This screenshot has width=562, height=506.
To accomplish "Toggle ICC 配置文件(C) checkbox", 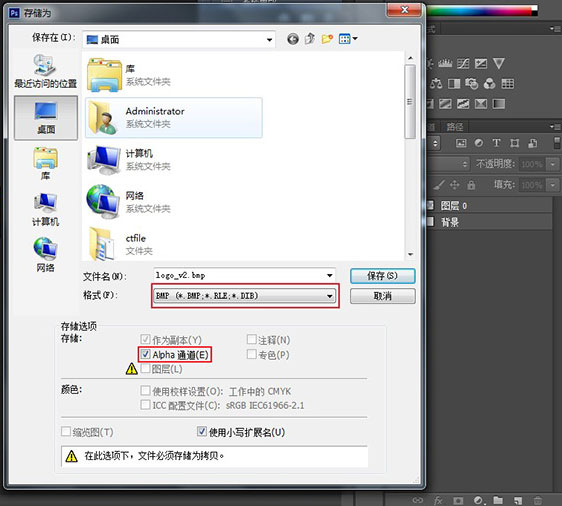I will [145, 405].
